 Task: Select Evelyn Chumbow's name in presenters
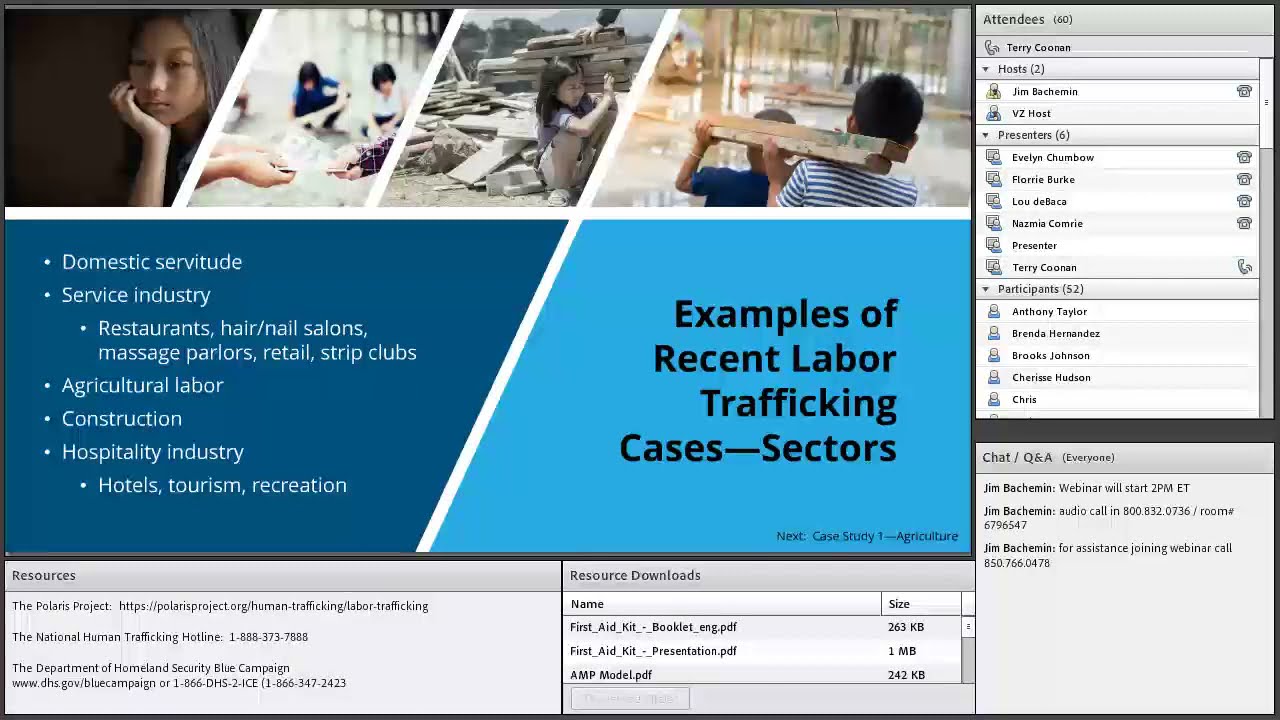[x=1052, y=157]
